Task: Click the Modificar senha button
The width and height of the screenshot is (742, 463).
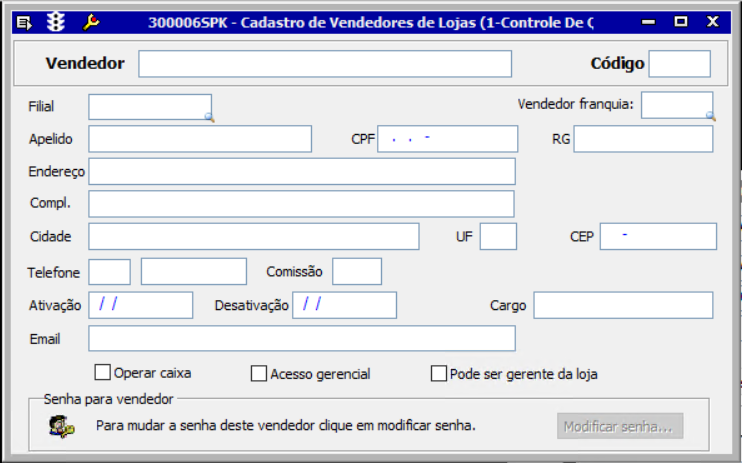Action: tap(620, 426)
